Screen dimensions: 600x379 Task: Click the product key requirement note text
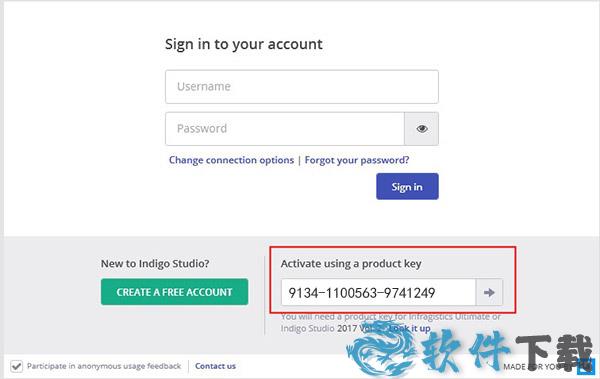pyautogui.click(x=390, y=322)
